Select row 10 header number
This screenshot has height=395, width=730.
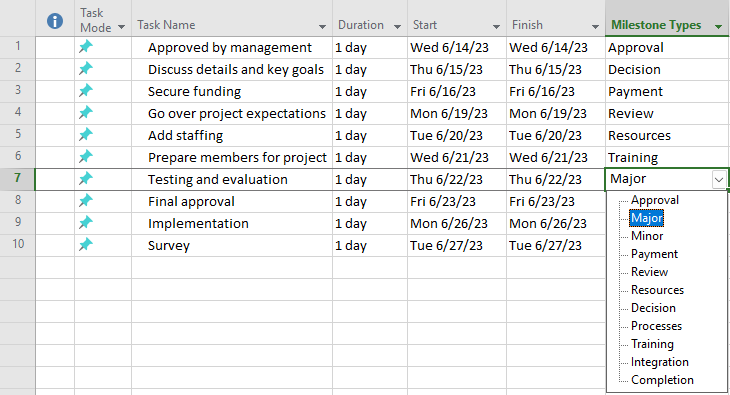pos(18,244)
